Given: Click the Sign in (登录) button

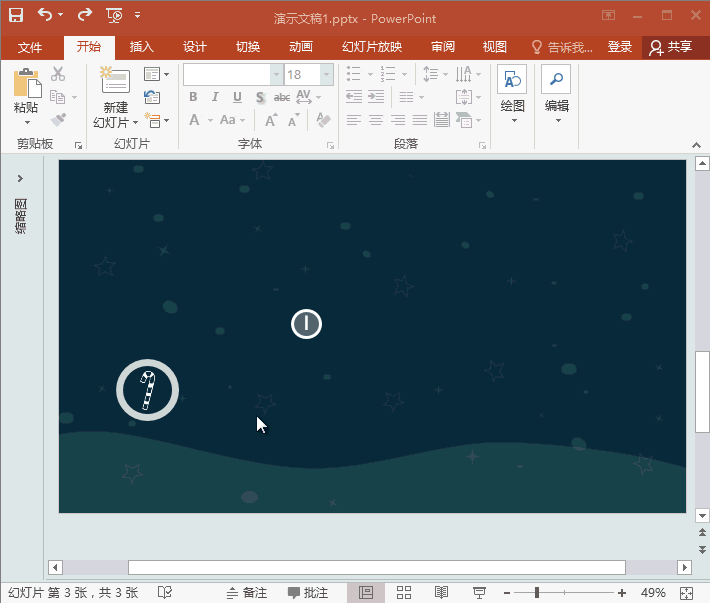Looking at the screenshot, I should click(x=620, y=47).
